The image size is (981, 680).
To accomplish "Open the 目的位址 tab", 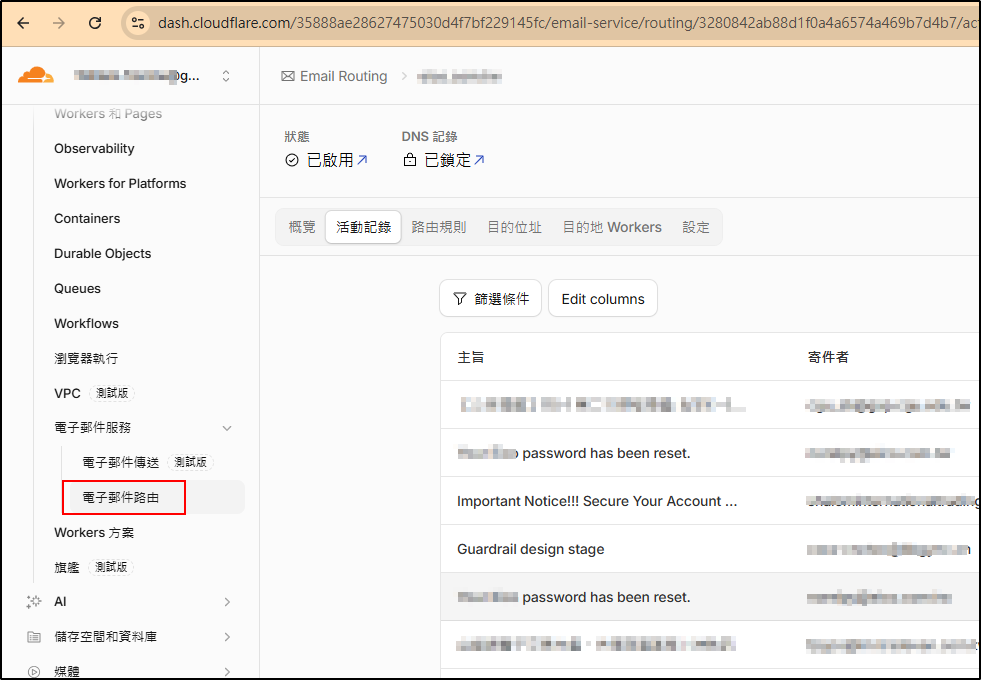I will click(x=514, y=227).
